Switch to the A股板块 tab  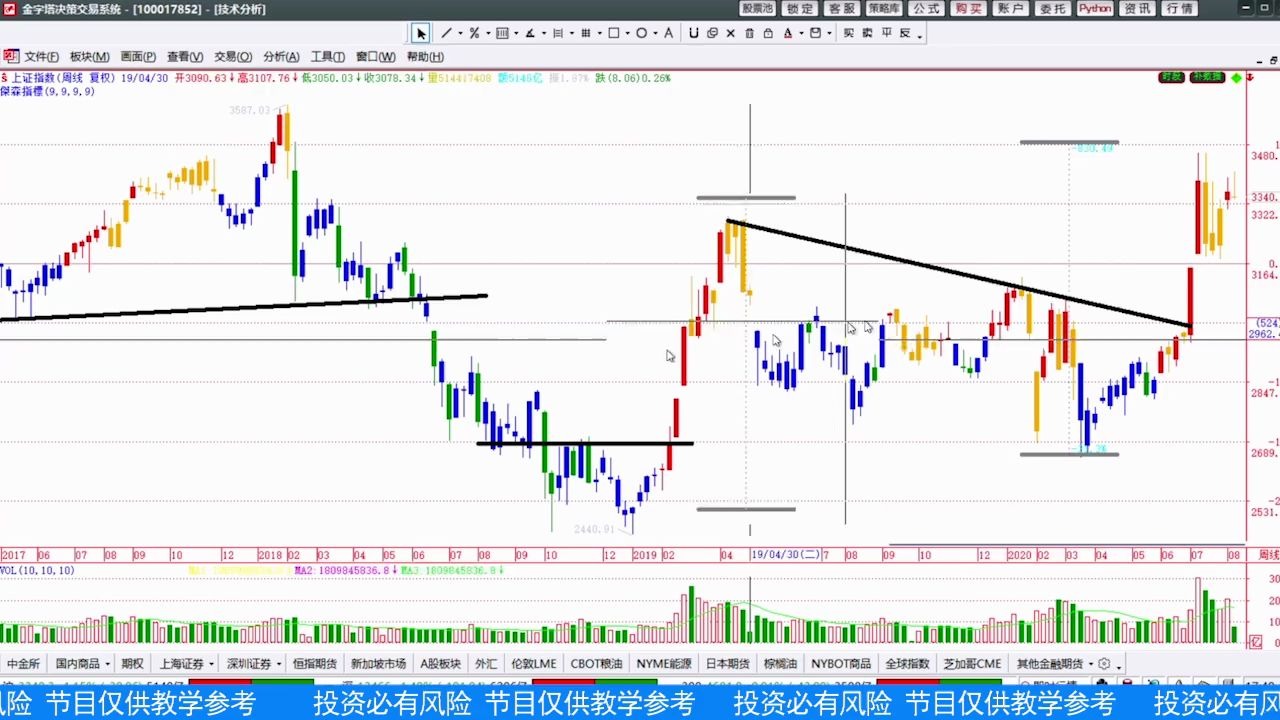(x=441, y=663)
